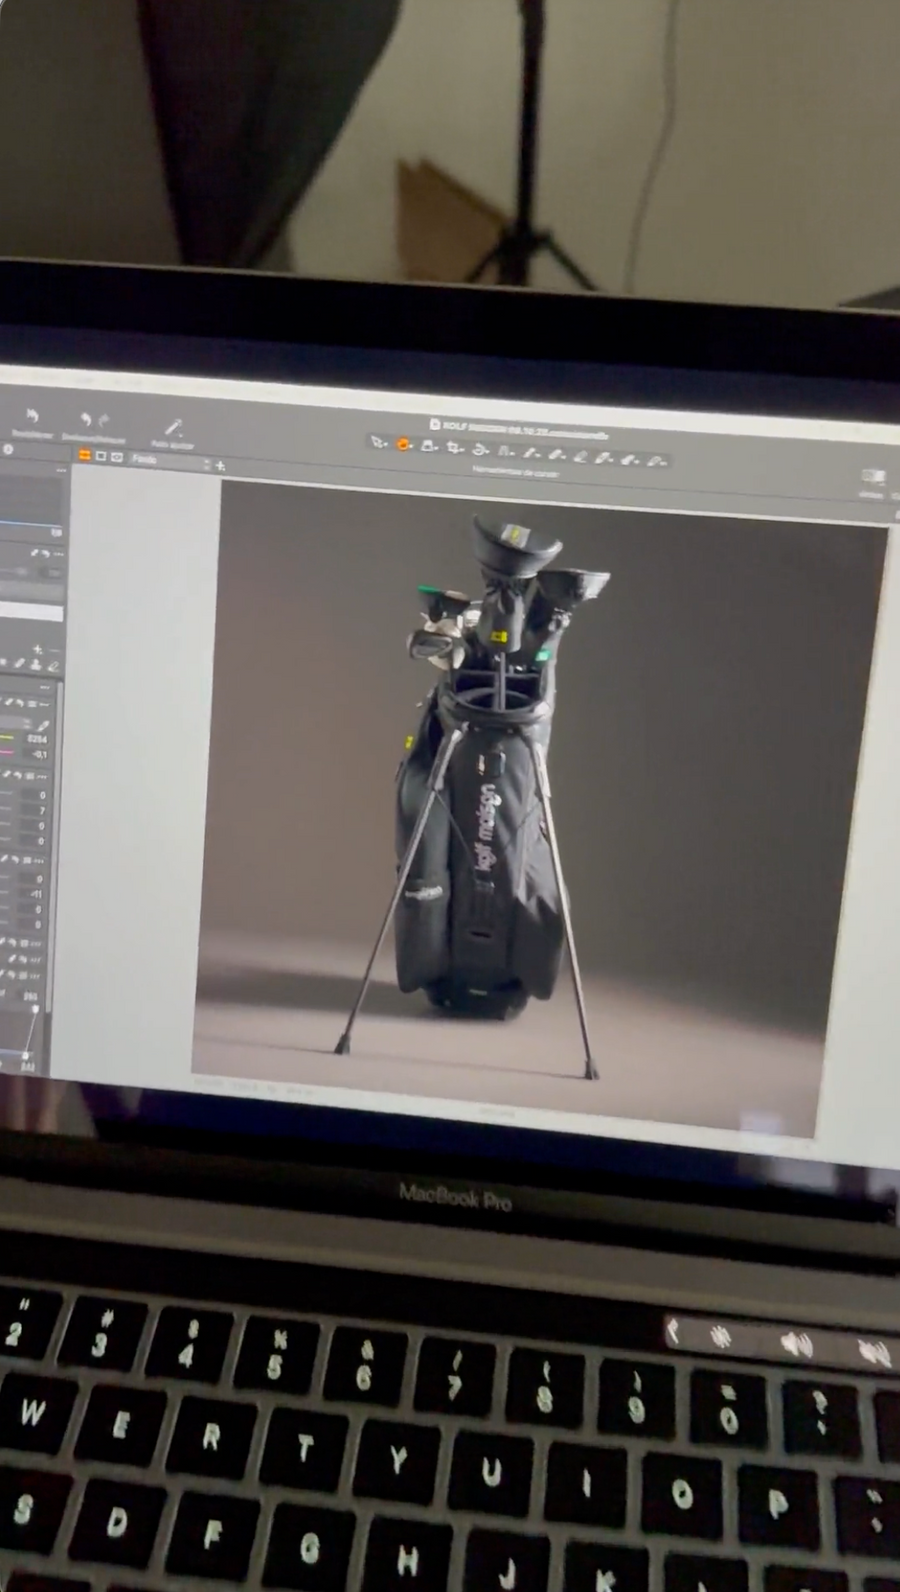Pick white balance with the eyedropper icon
This screenshot has width=900, height=1592.
point(45,726)
